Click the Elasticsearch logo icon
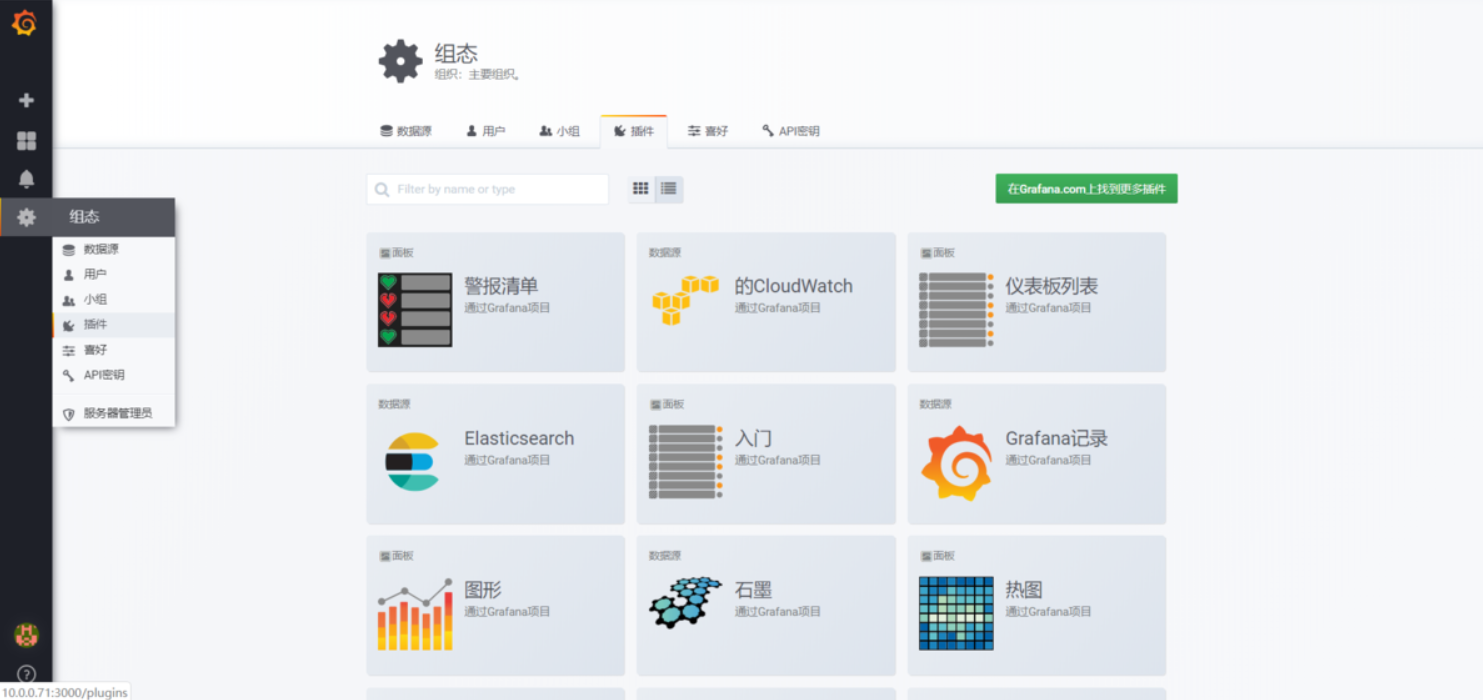 [x=412, y=462]
